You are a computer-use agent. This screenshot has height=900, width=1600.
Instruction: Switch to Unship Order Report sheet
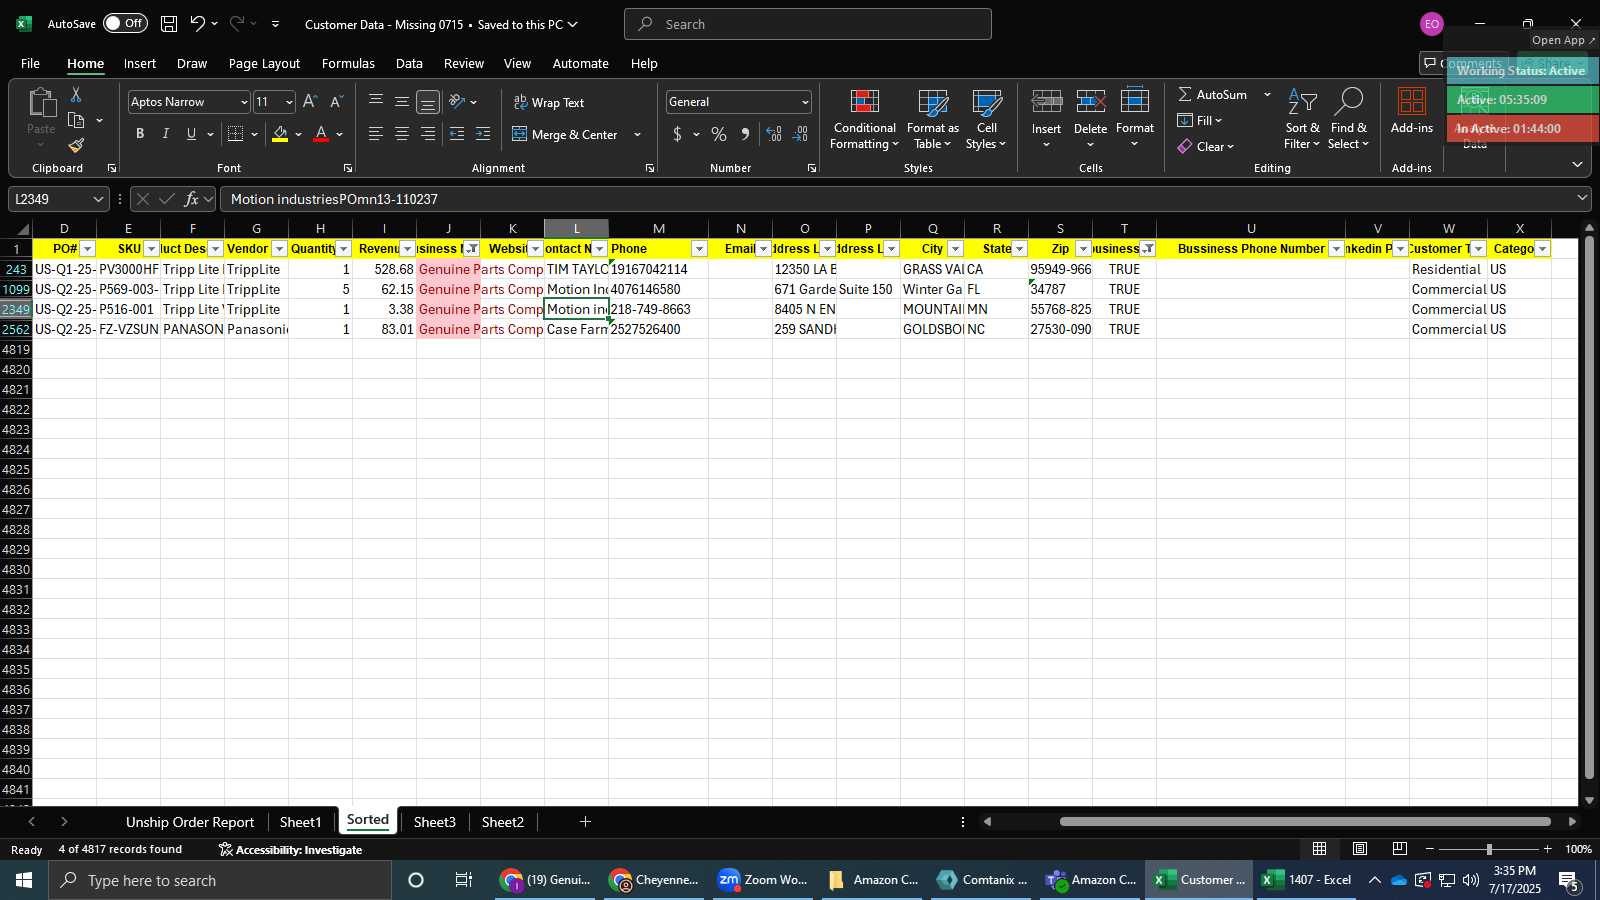(190, 822)
